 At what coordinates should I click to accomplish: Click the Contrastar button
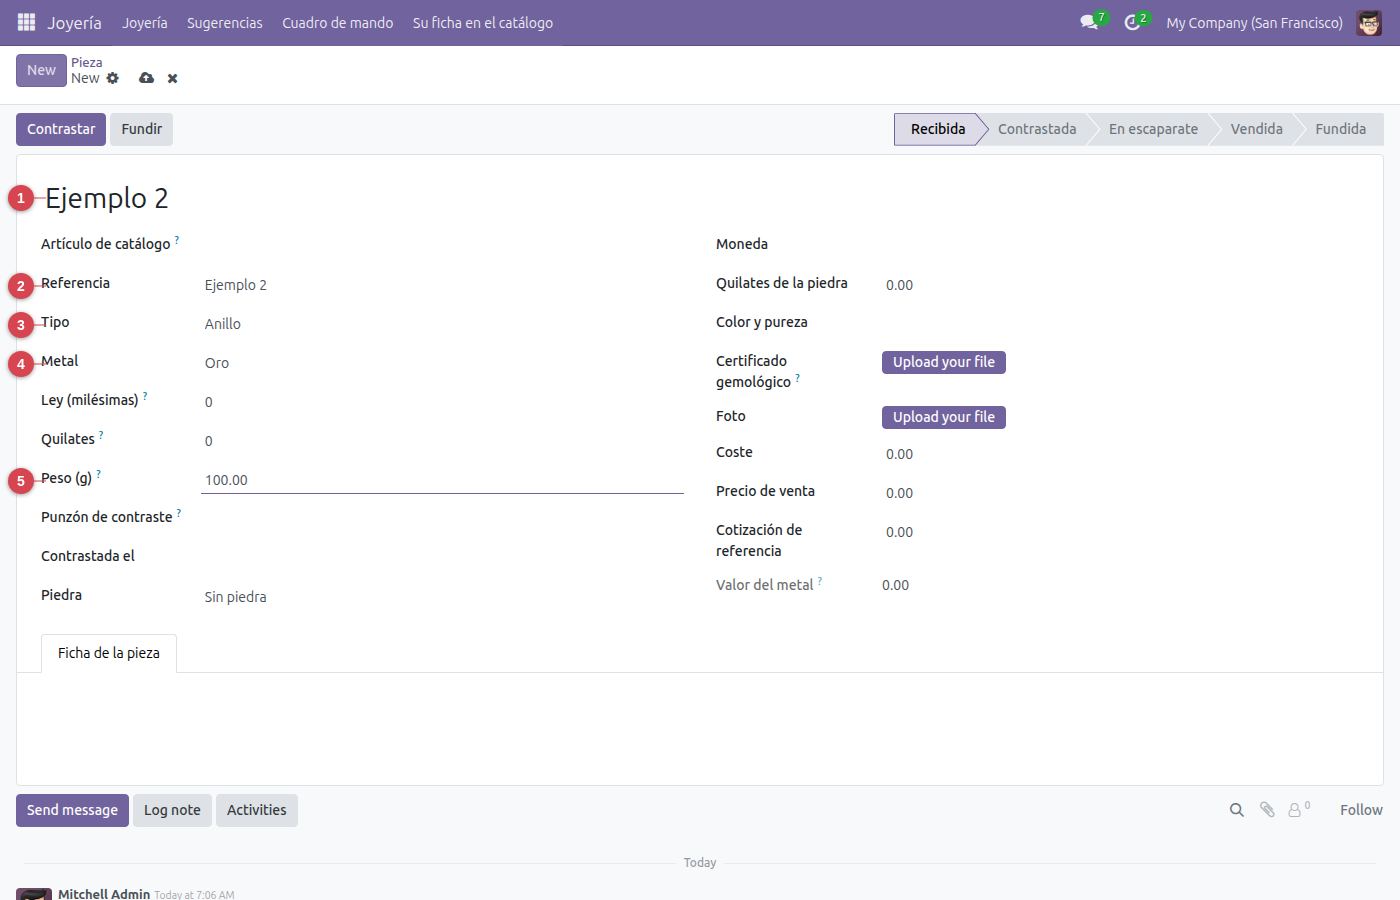[61, 129]
